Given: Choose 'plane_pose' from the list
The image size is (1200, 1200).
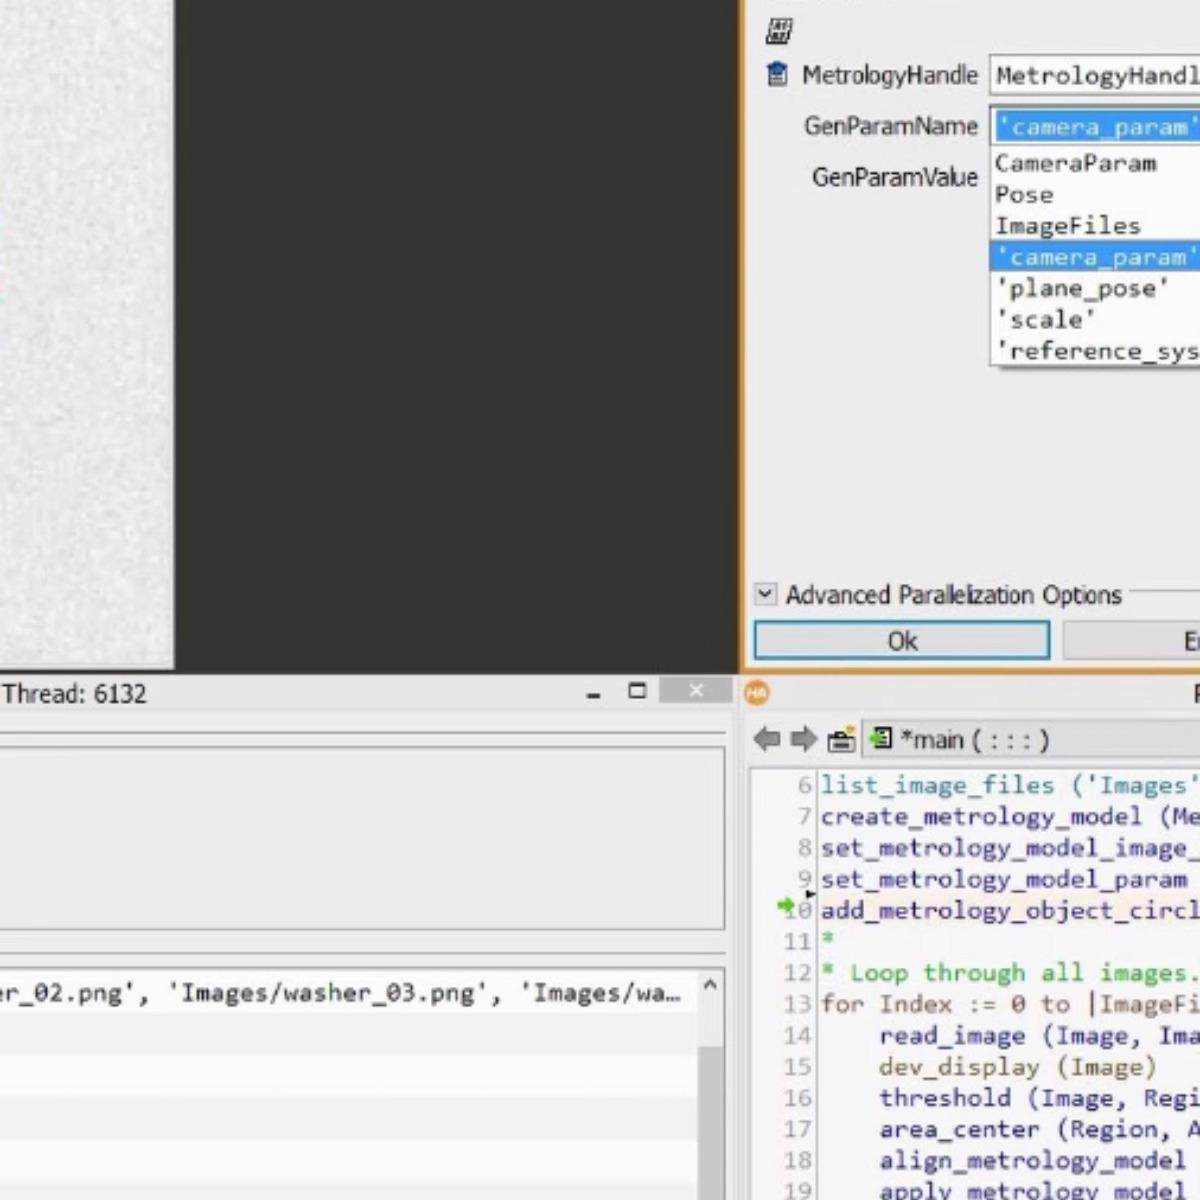Looking at the screenshot, I should (1096, 289).
